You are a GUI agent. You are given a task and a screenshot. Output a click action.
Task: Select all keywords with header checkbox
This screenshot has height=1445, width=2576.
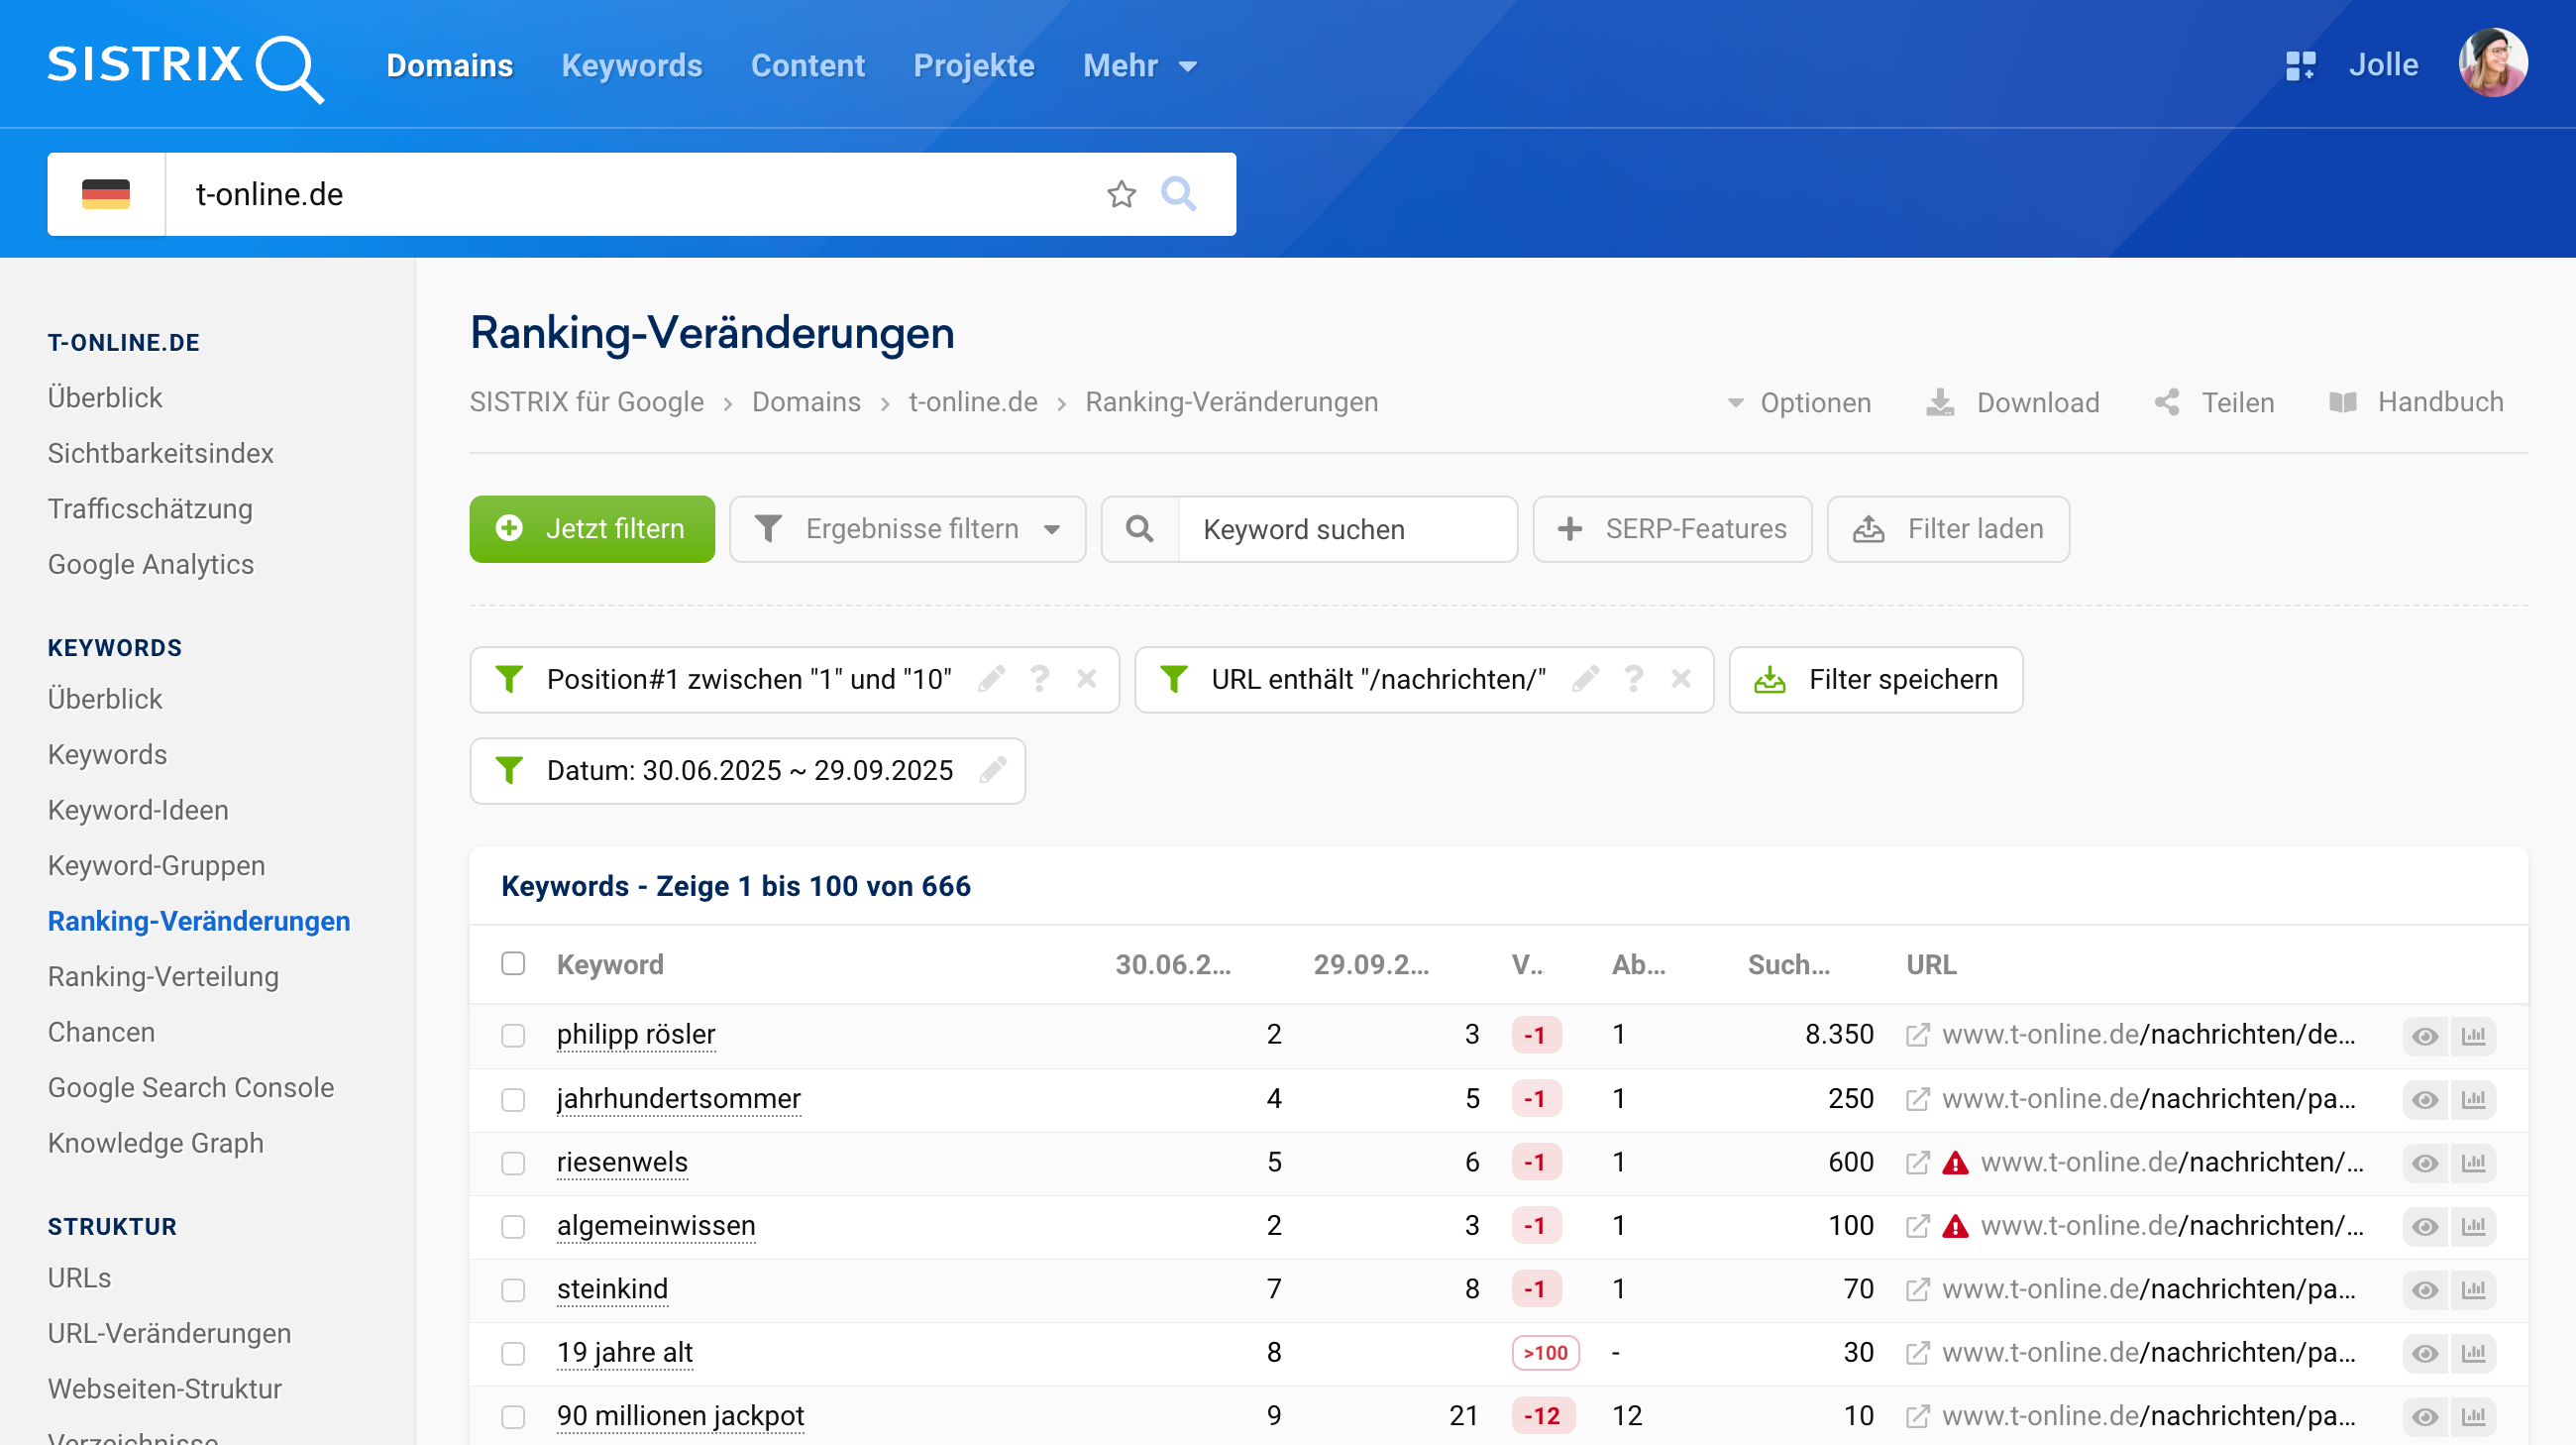click(514, 964)
